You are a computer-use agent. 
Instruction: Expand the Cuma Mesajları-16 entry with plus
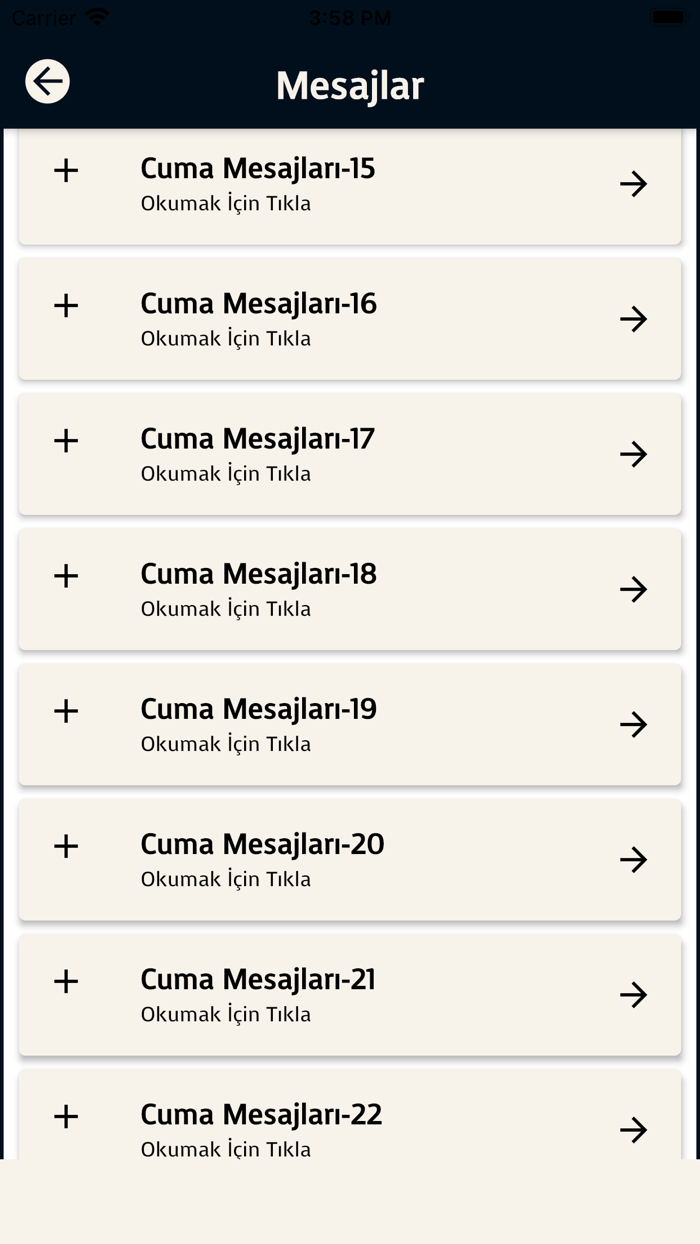65,305
